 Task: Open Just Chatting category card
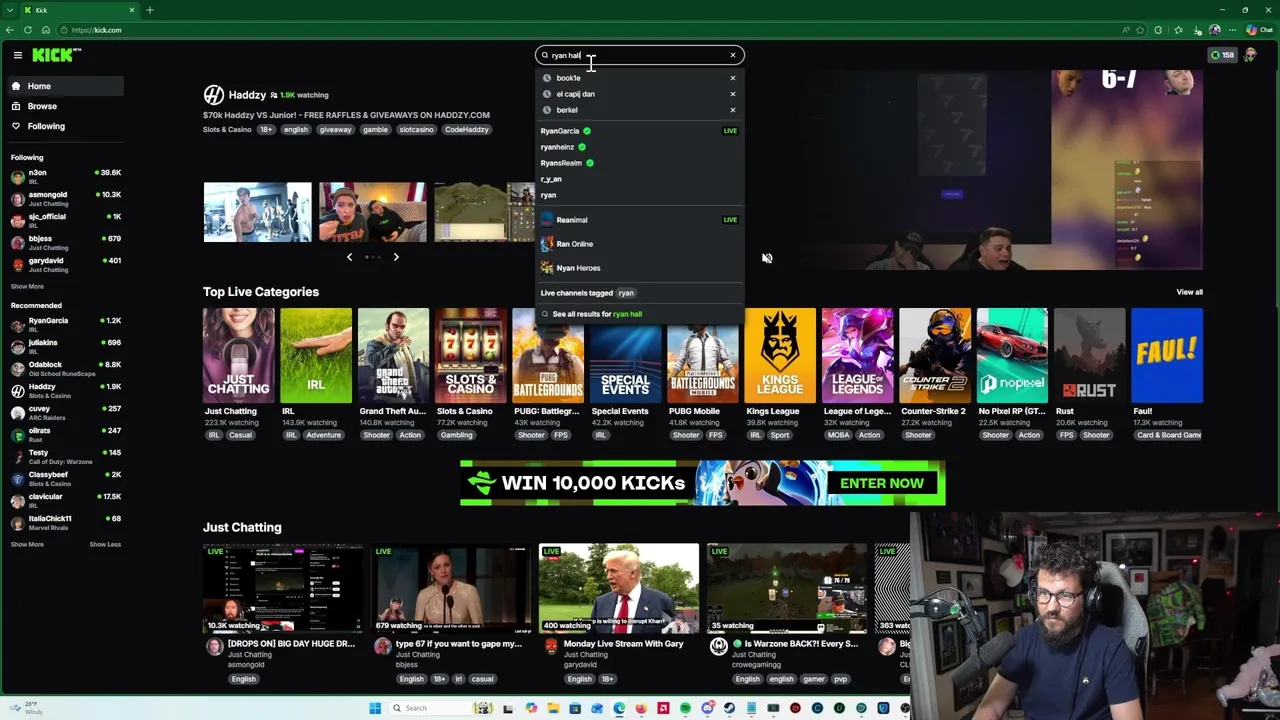coord(238,355)
